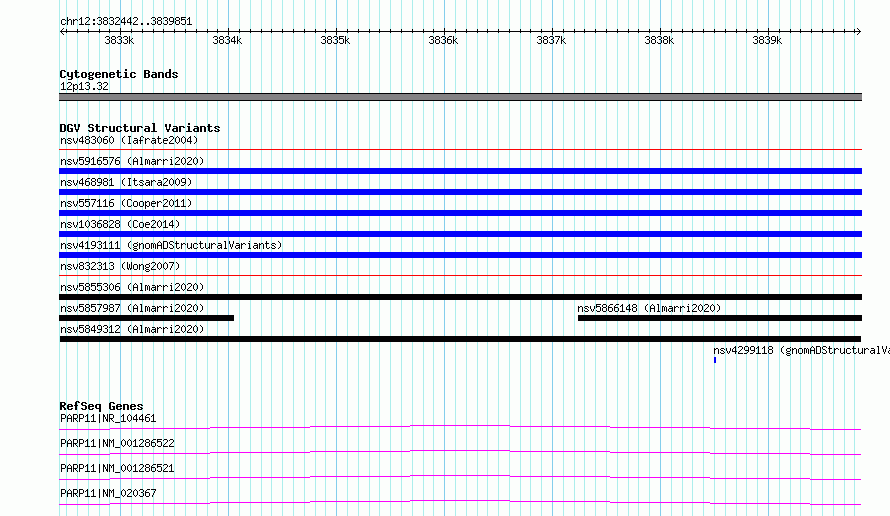This screenshot has height=516, width=890.
Task: Click the PARP11|NM_001286522 magenta transcript line
Action: point(460,452)
